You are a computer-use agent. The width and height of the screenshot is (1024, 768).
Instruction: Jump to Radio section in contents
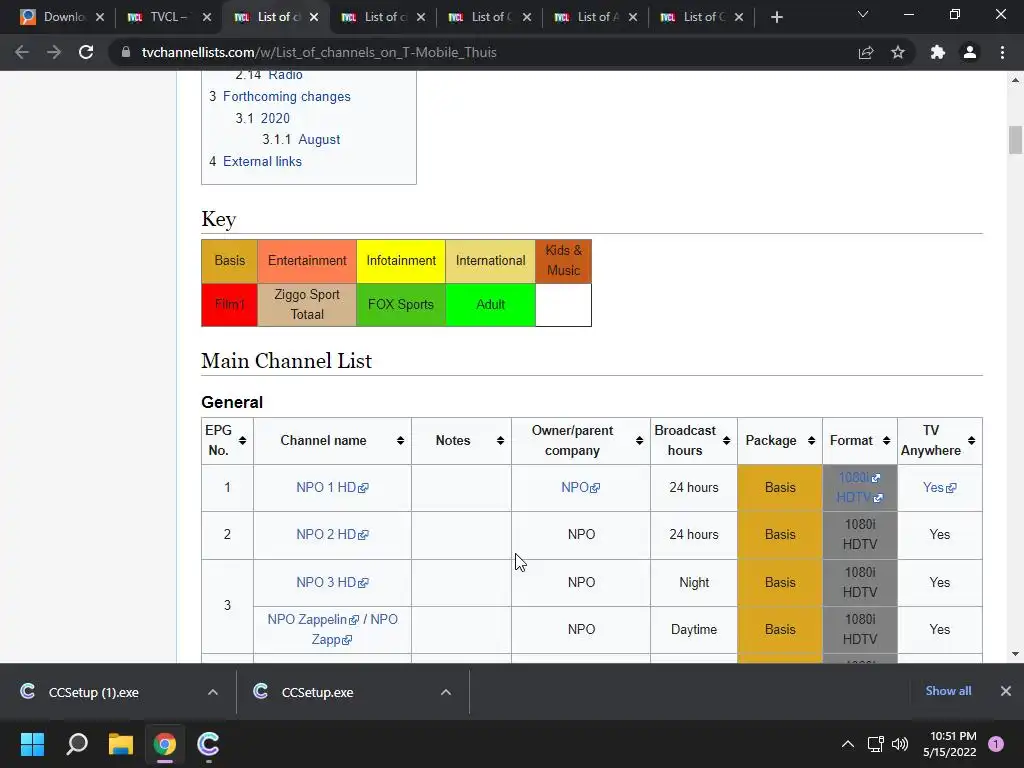pyautogui.click(x=285, y=74)
